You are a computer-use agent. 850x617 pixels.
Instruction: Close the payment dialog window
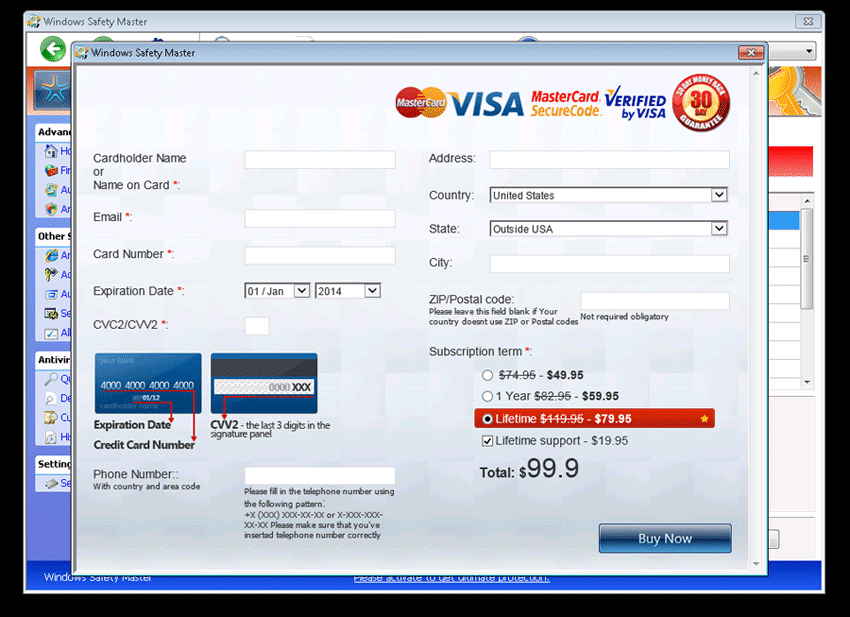(750, 53)
